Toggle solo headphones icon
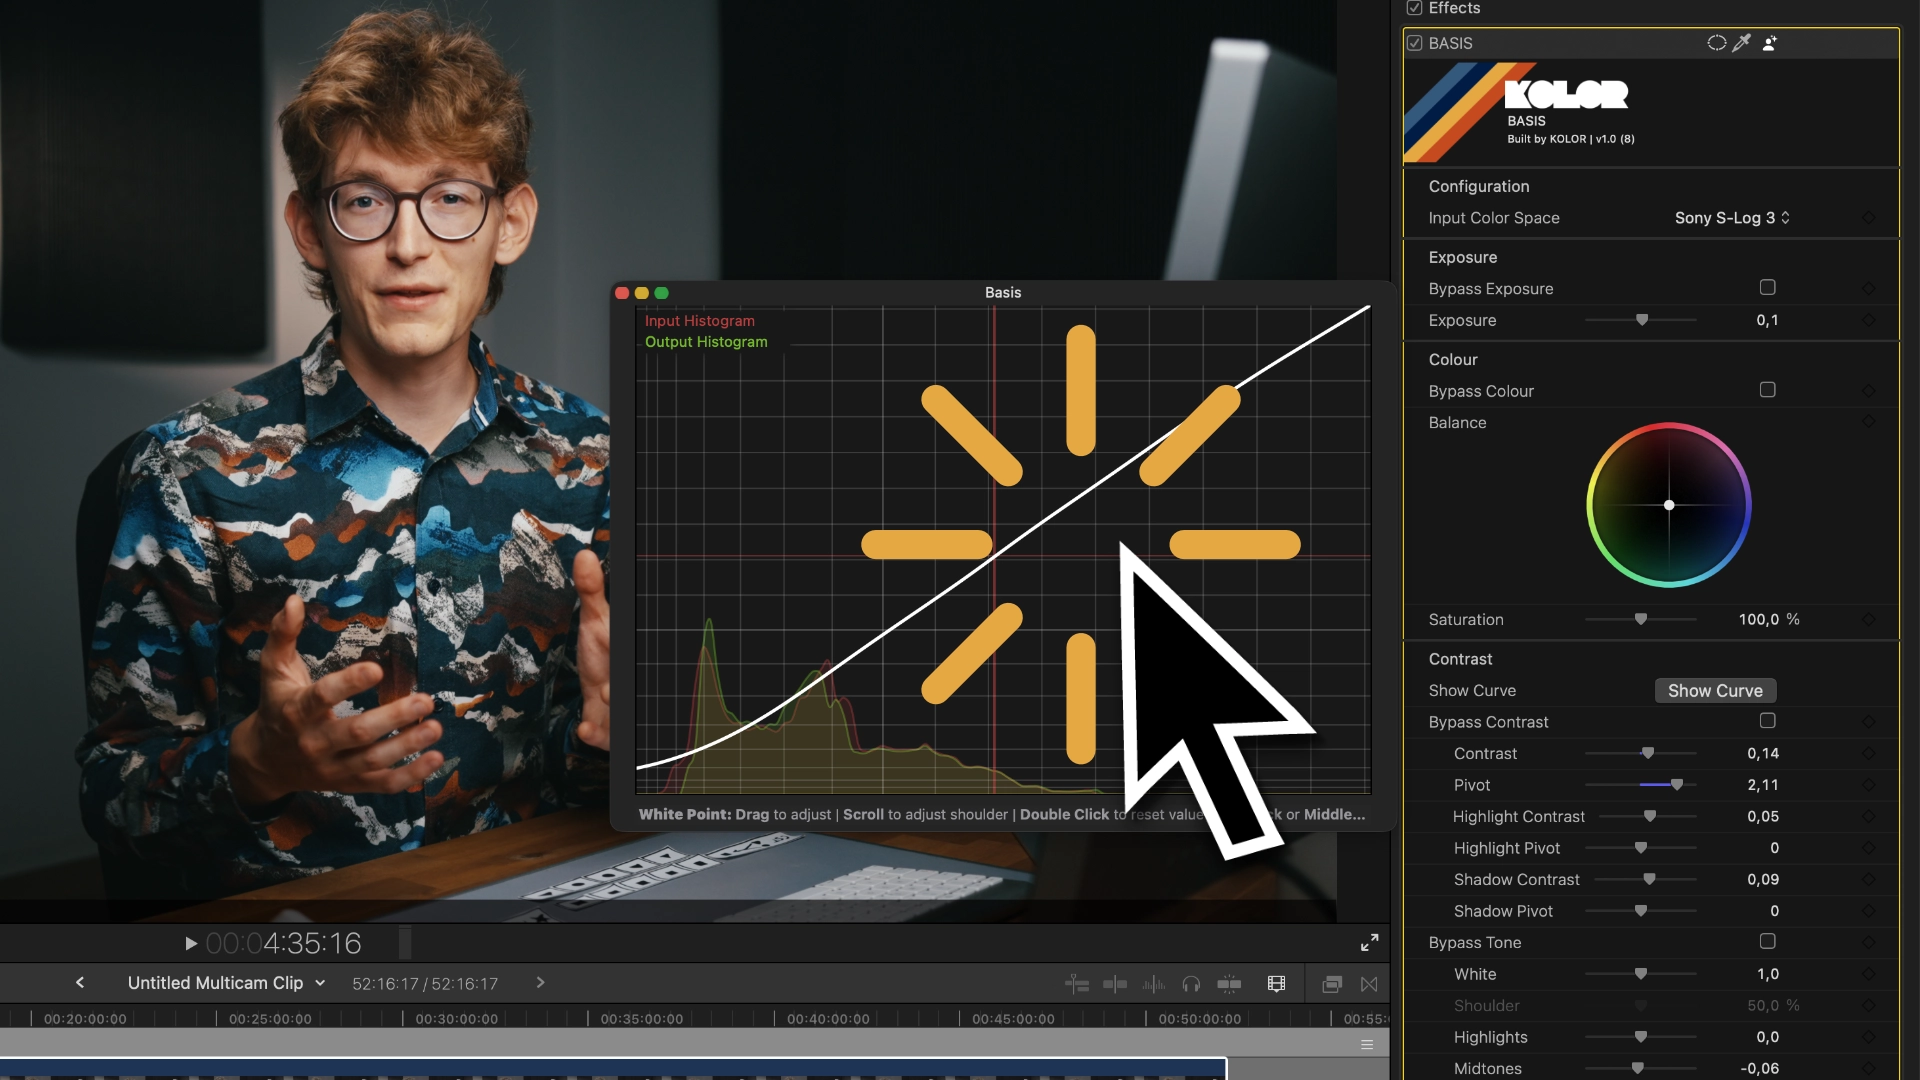1920x1080 pixels. click(1190, 984)
